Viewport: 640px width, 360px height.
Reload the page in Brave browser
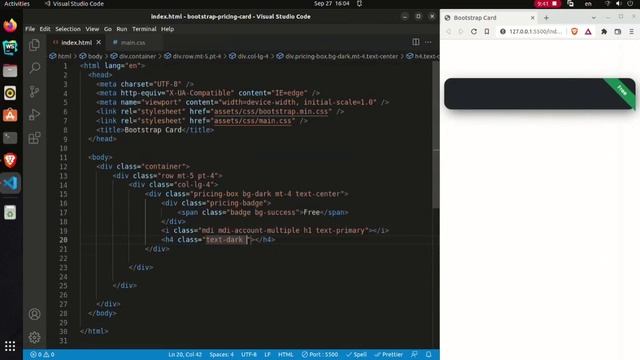point(473,31)
